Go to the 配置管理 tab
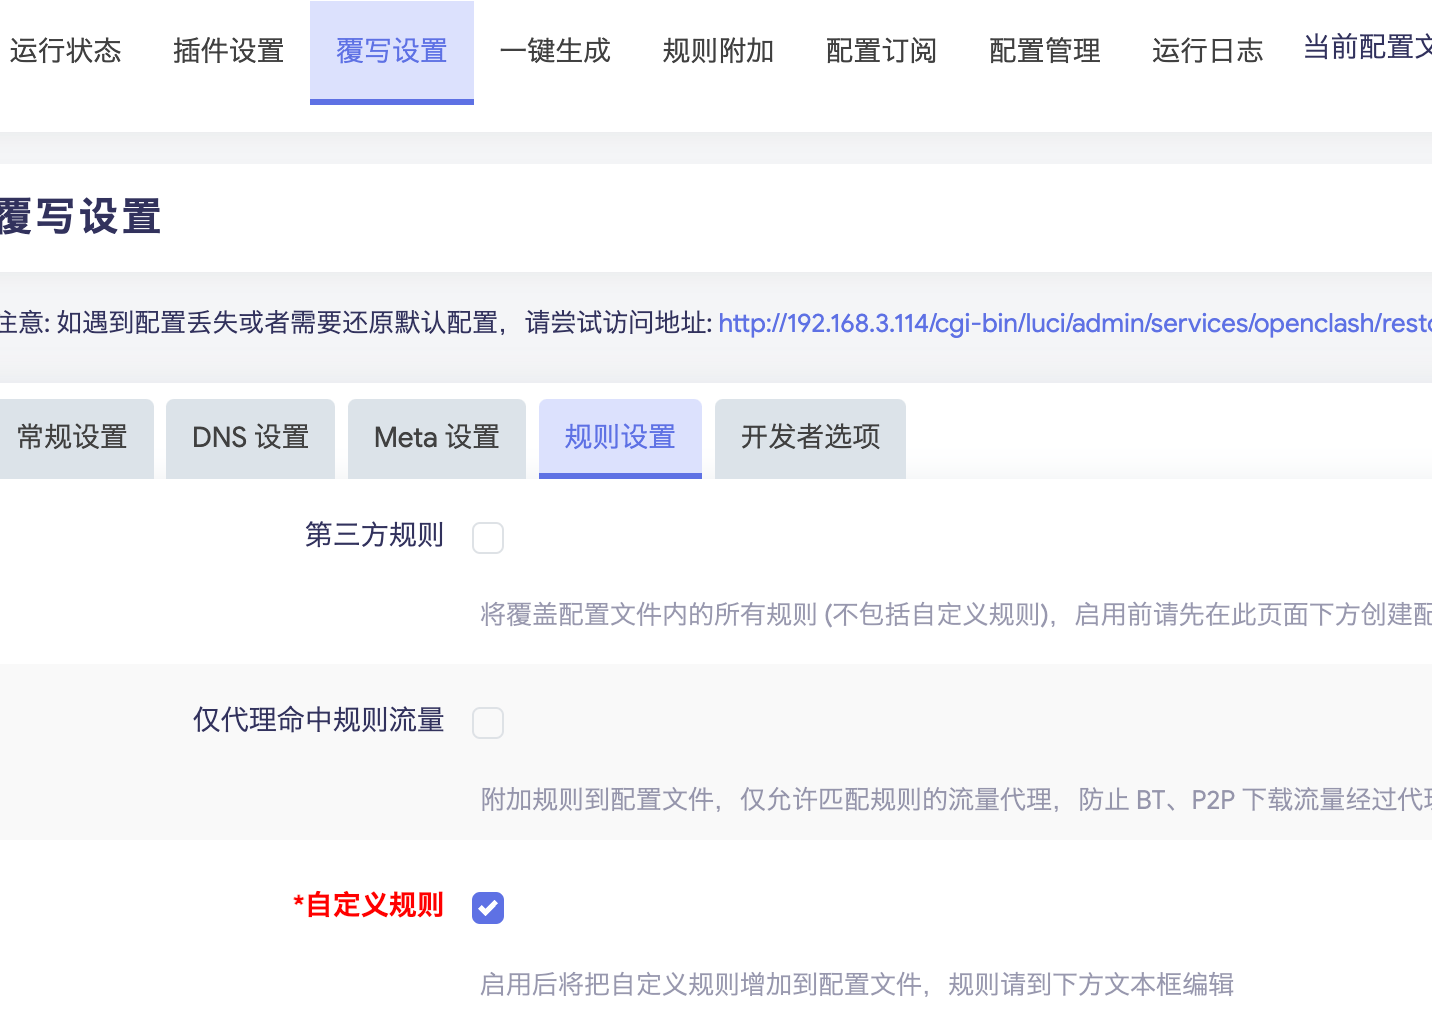The width and height of the screenshot is (1432, 1012). (x=1044, y=52)
